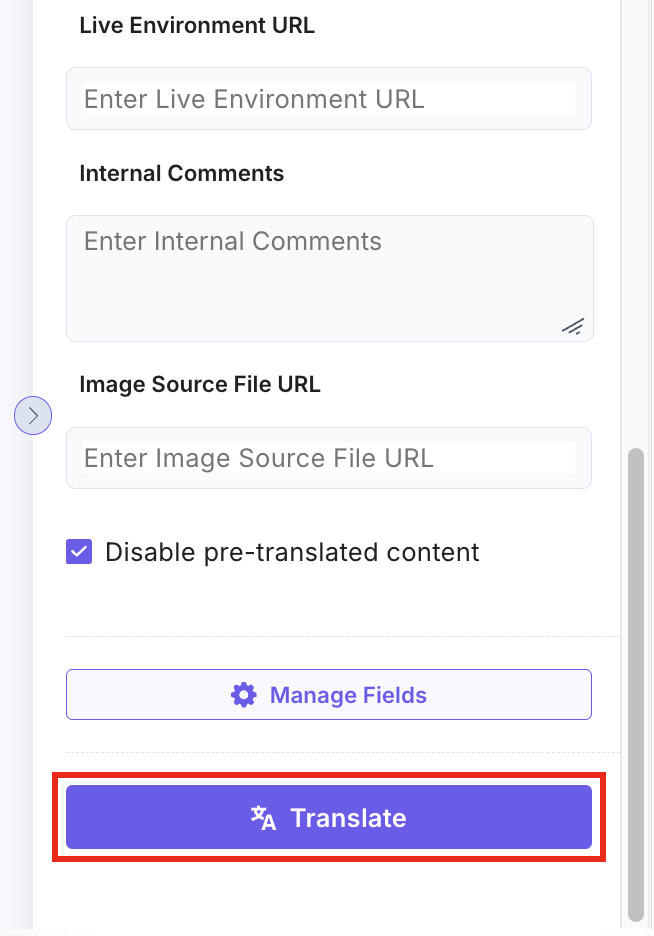The width and height of the screenshot is (654, 936).
Task: Focus the Live Environment URL input
Action: tap(329, 99)
